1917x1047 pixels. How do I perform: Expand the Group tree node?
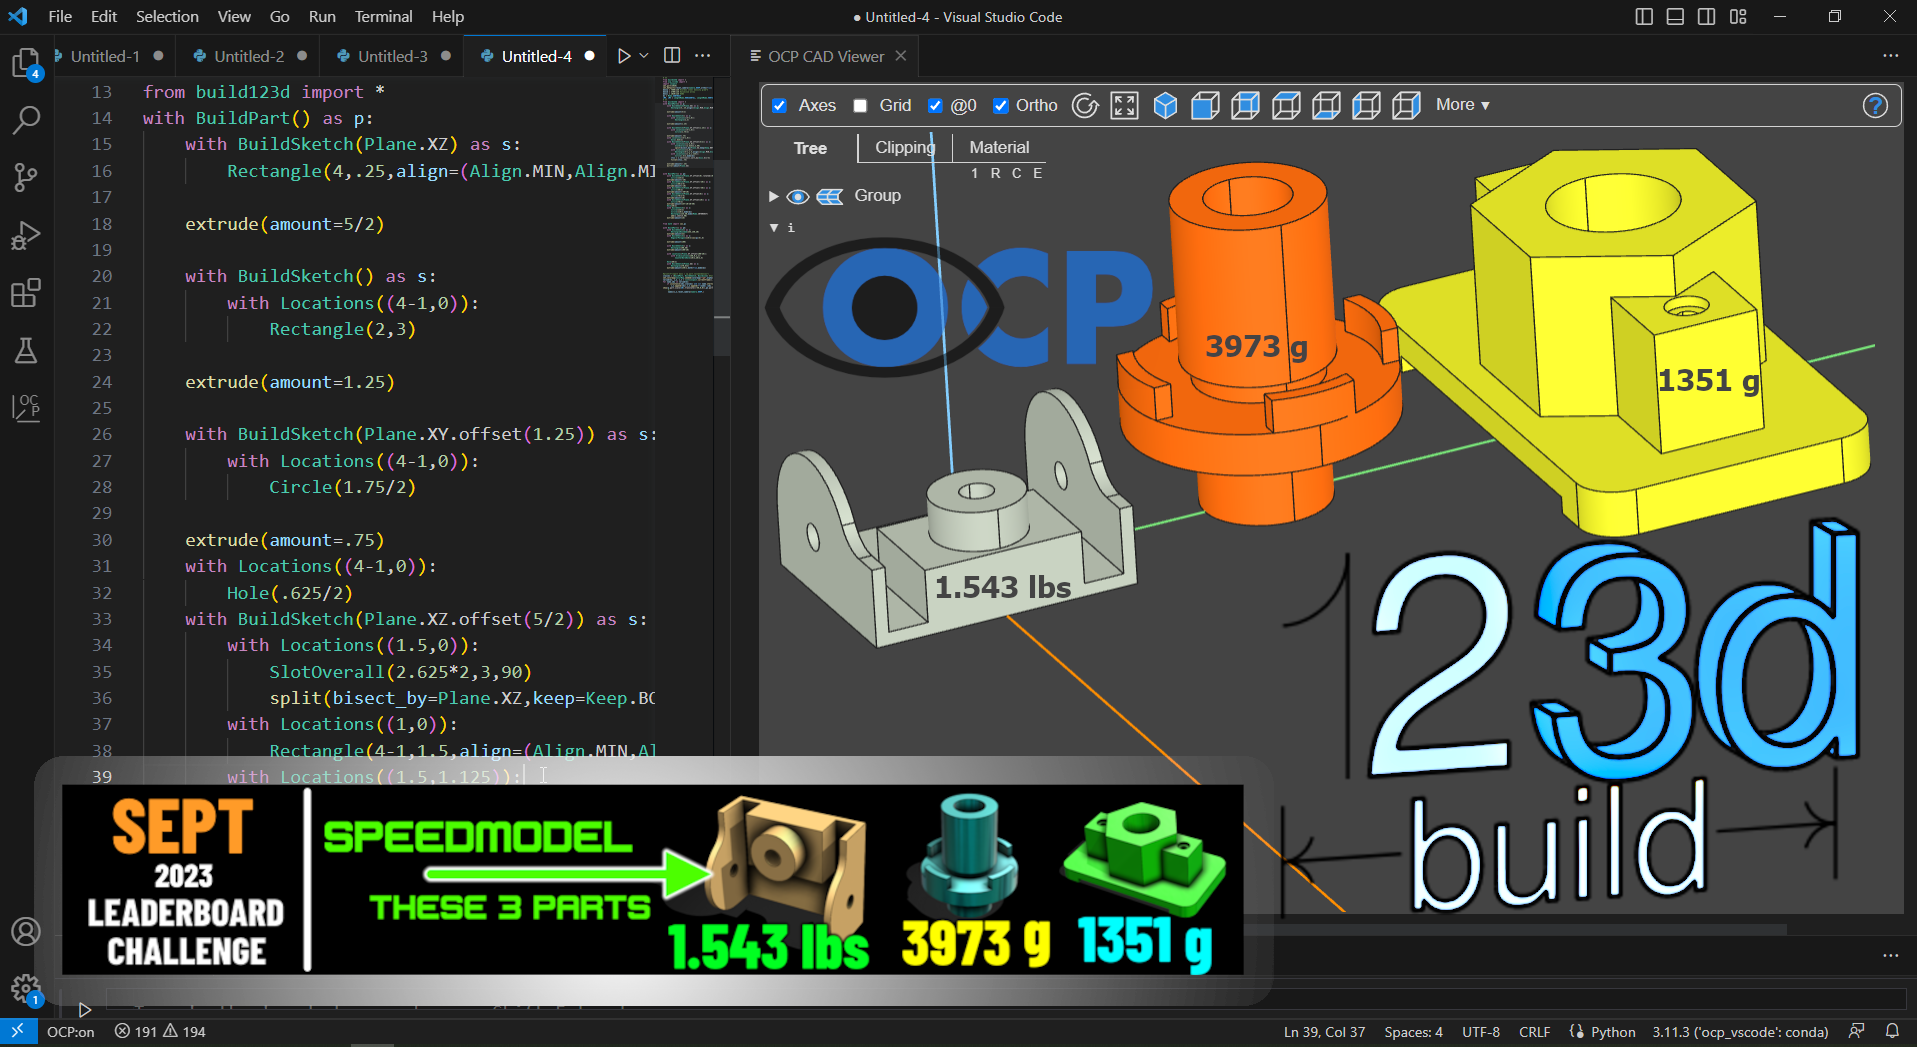(773, 196)
